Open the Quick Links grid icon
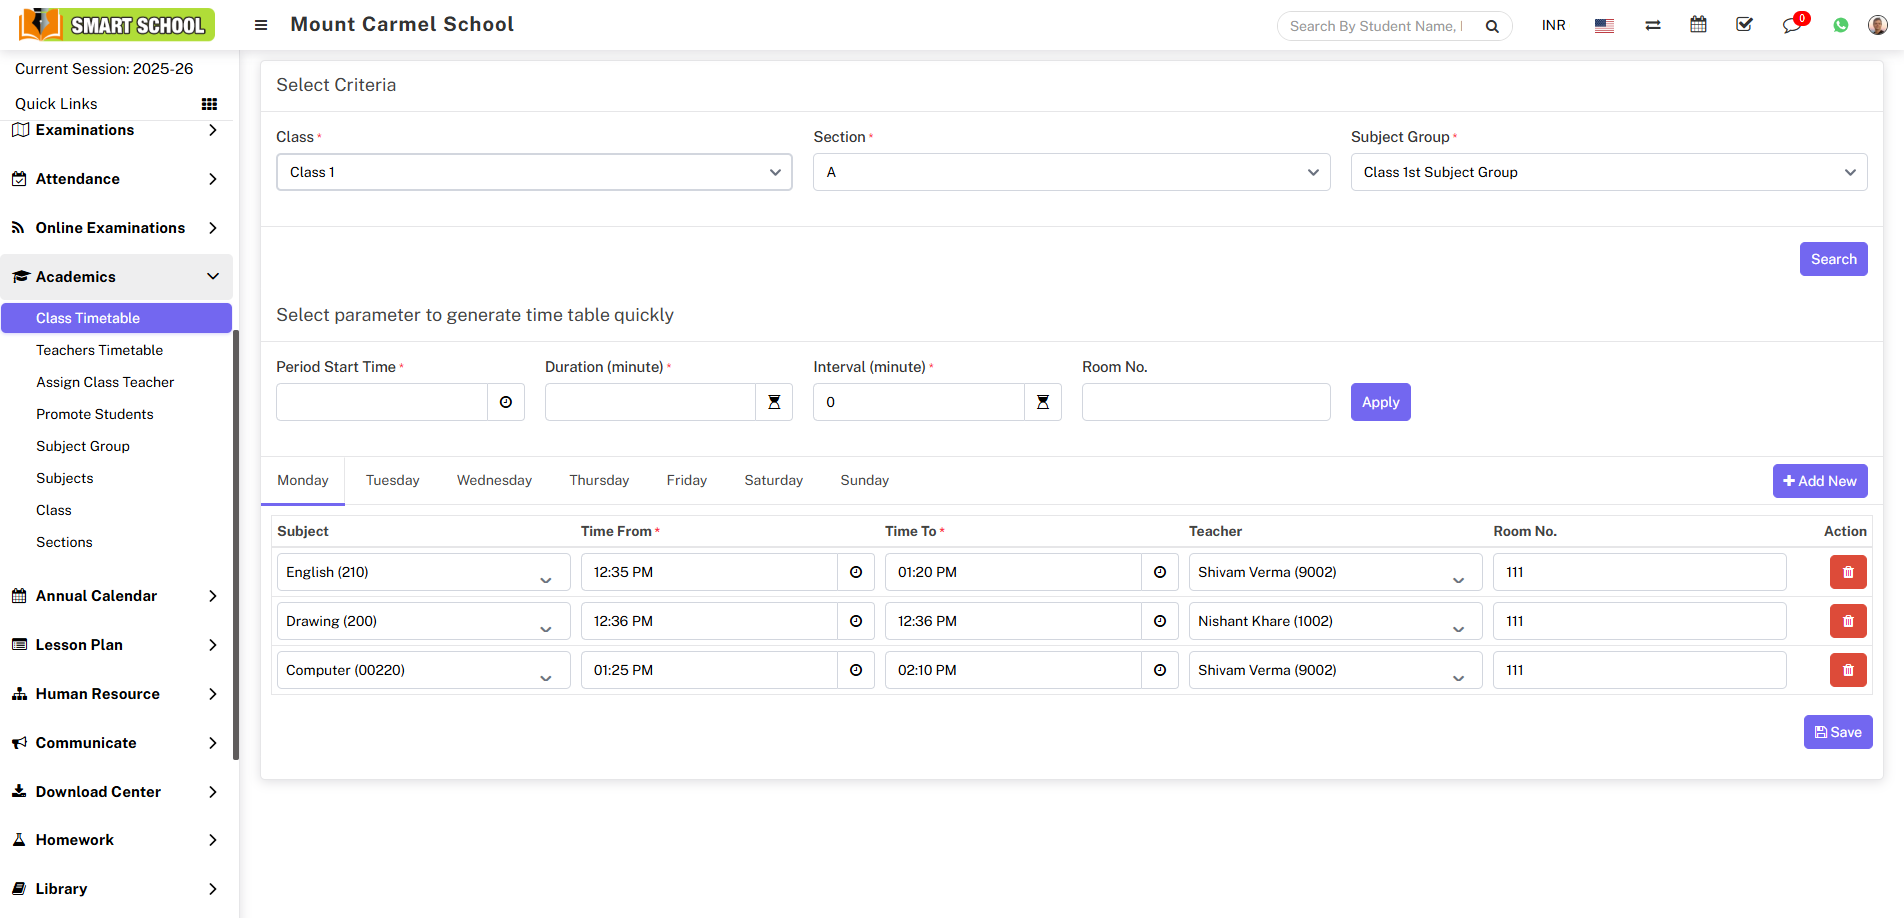 [x=209, y=104]
